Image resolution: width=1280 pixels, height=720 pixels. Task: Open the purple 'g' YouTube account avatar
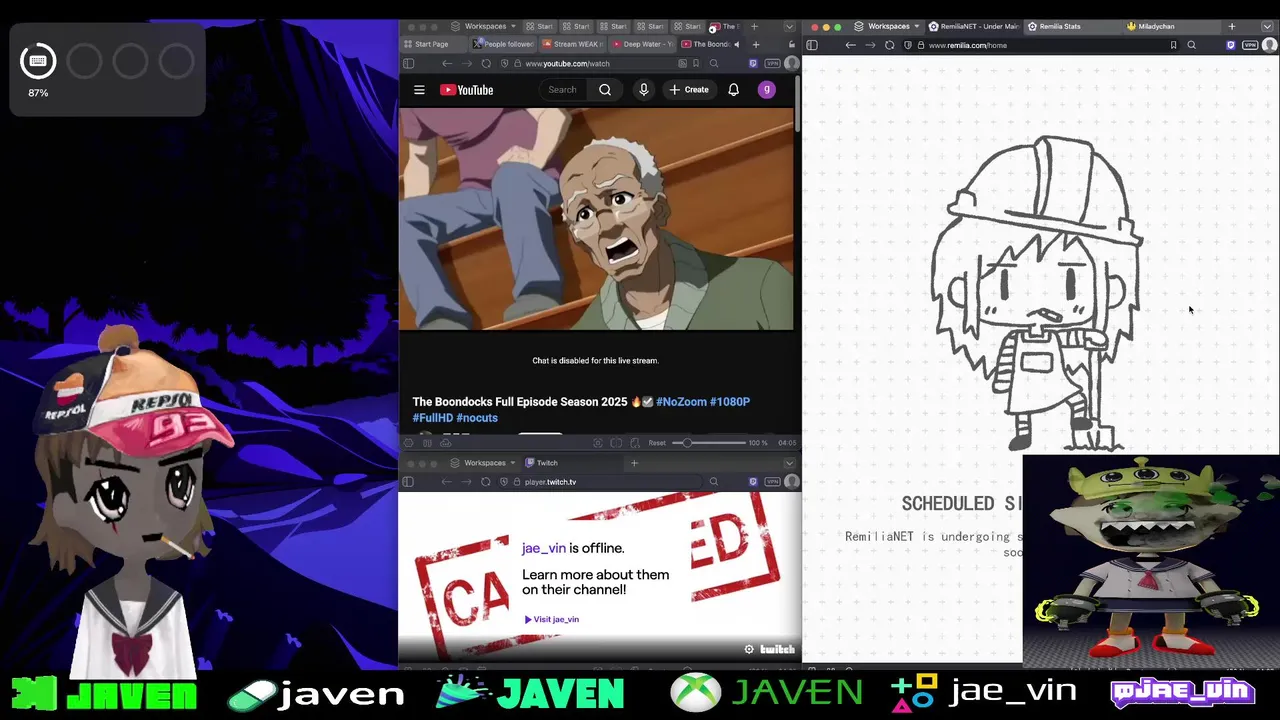766,90
